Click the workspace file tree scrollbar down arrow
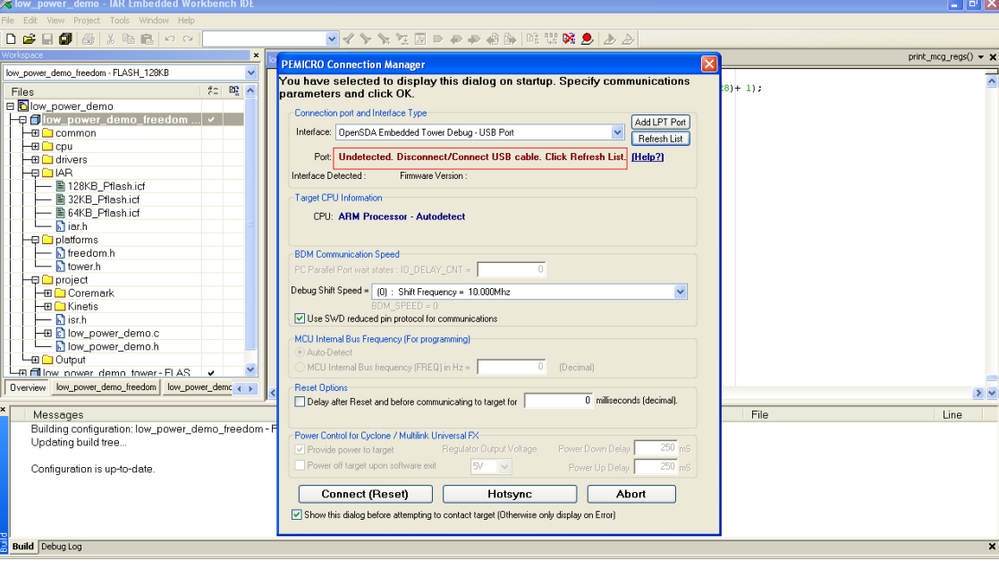 click(x=250, y=369)
